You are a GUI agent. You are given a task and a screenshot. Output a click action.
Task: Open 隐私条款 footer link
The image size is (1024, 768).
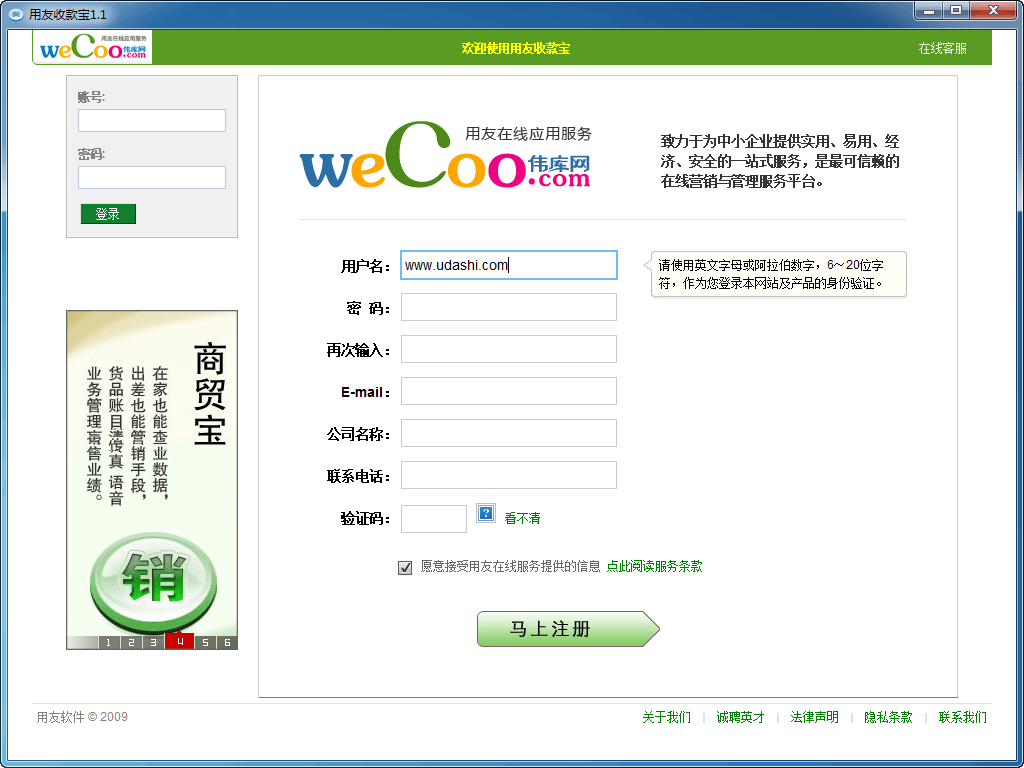click(888, 717)
